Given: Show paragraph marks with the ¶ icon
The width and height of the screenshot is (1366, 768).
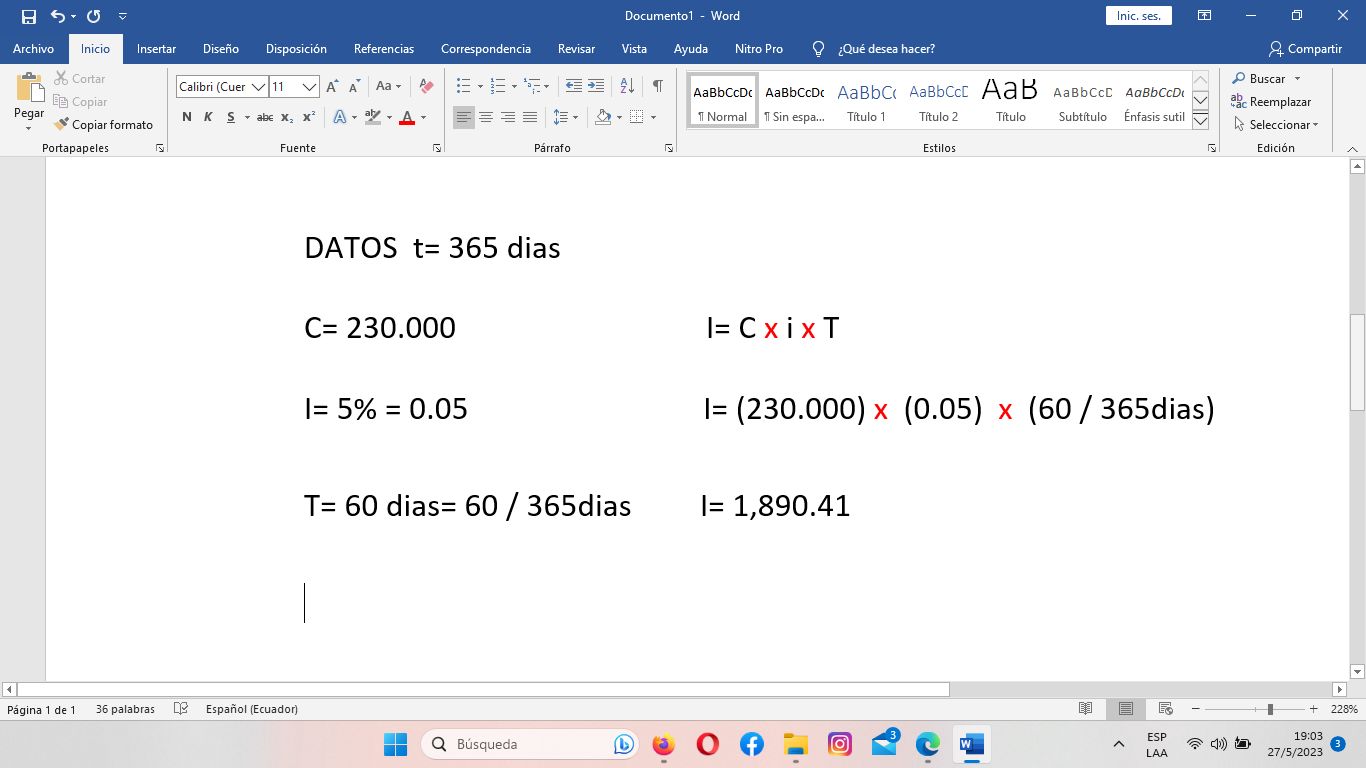Looking at the screenshot, I should click(657, 87).
